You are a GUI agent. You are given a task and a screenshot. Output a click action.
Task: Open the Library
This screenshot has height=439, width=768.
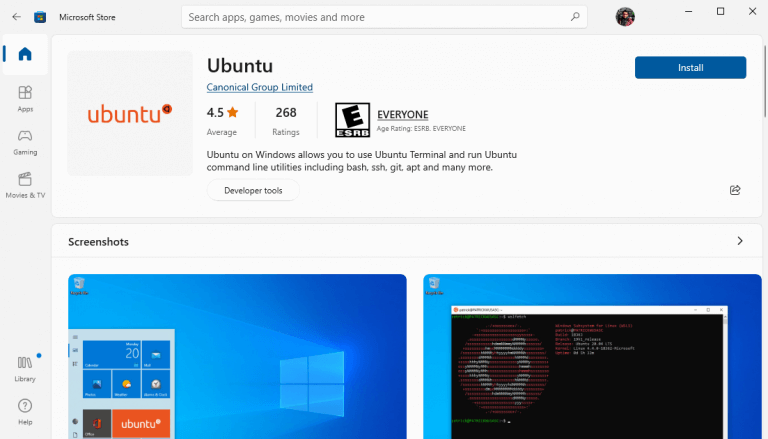coord(25,369)
